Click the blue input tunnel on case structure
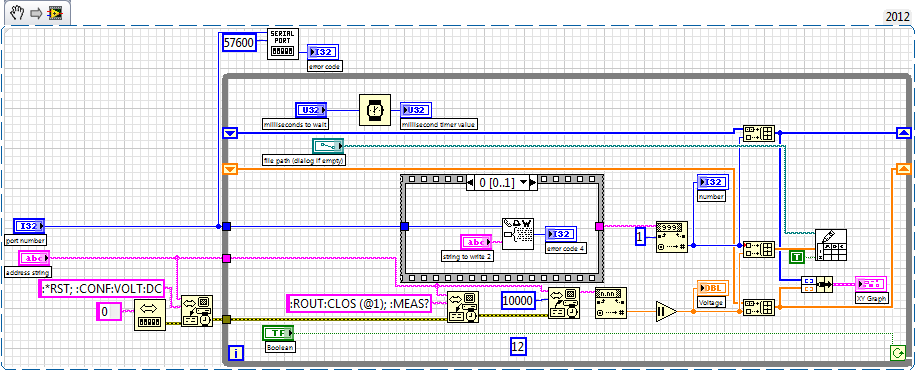The height and width of the screenshot is (371, 916). click(x=404, y=226)
